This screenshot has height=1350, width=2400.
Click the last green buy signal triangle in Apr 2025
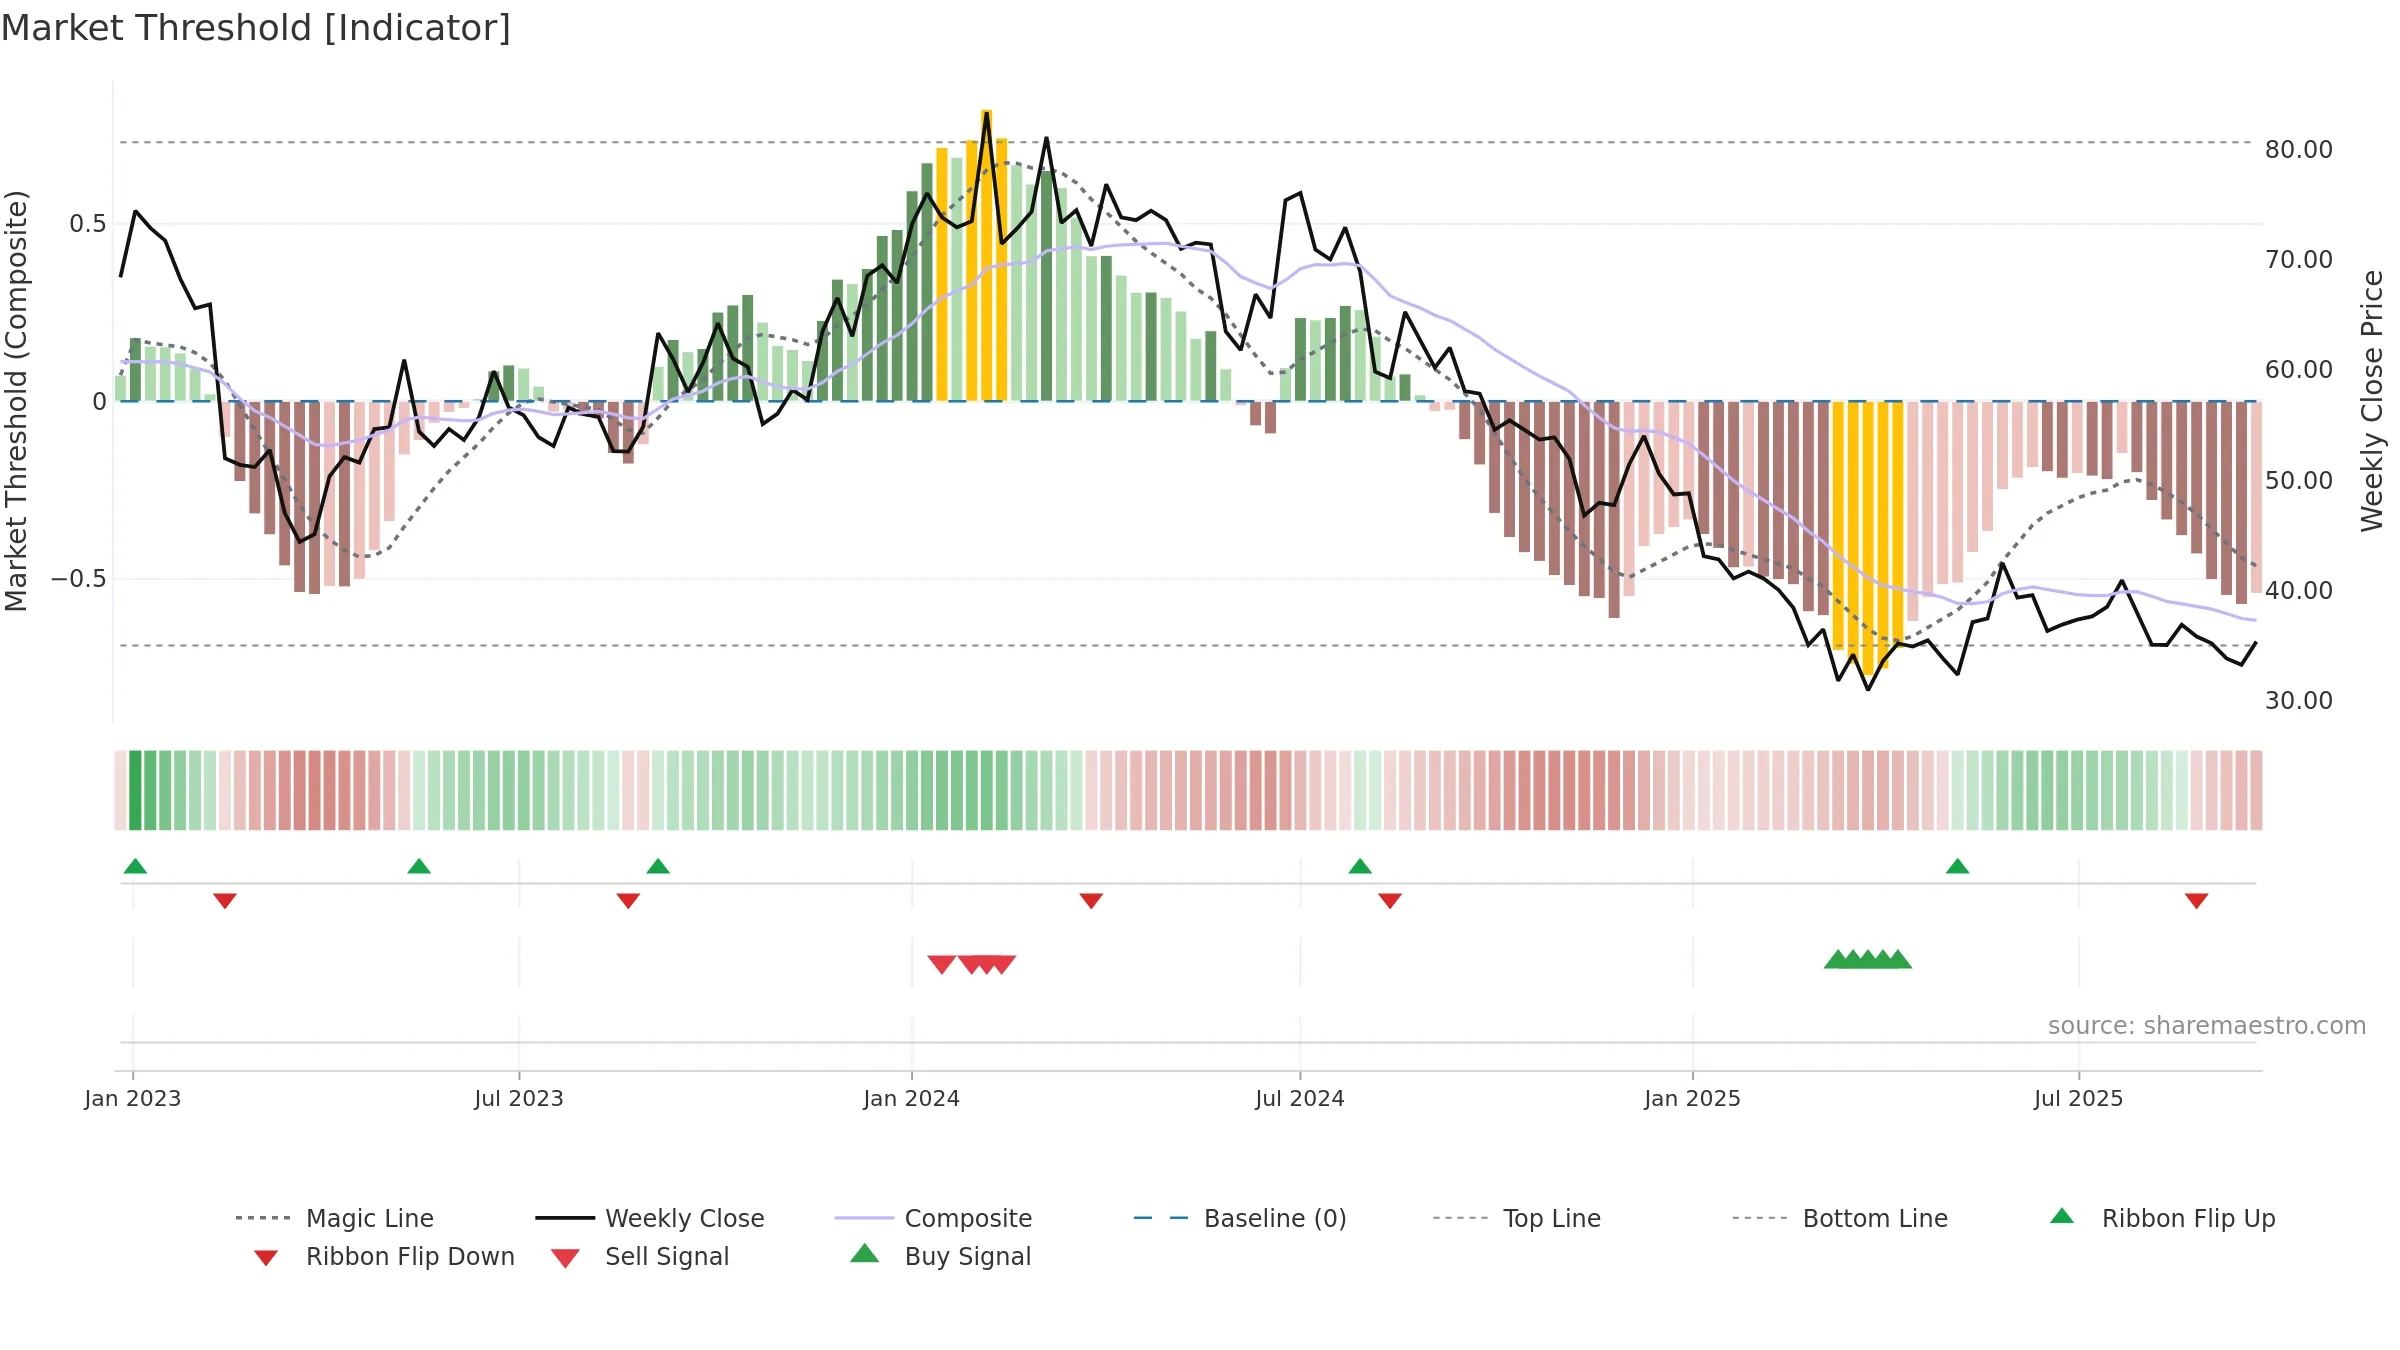click(1898, 960)
